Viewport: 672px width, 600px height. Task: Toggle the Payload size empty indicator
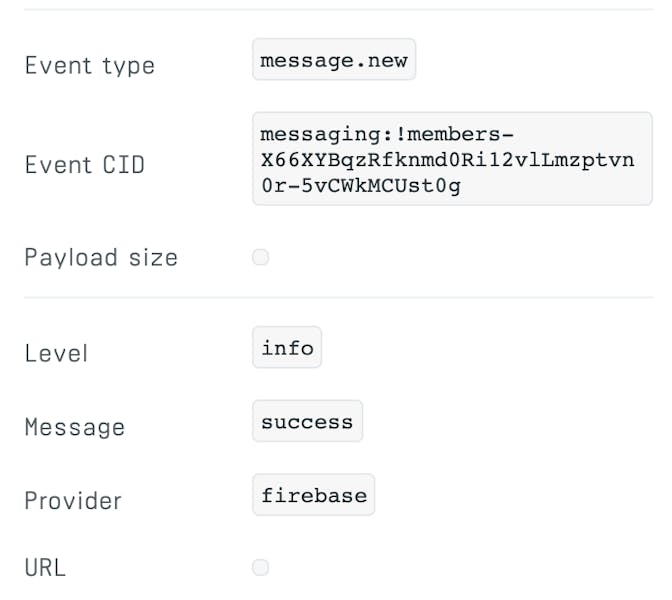pos(260,258)
